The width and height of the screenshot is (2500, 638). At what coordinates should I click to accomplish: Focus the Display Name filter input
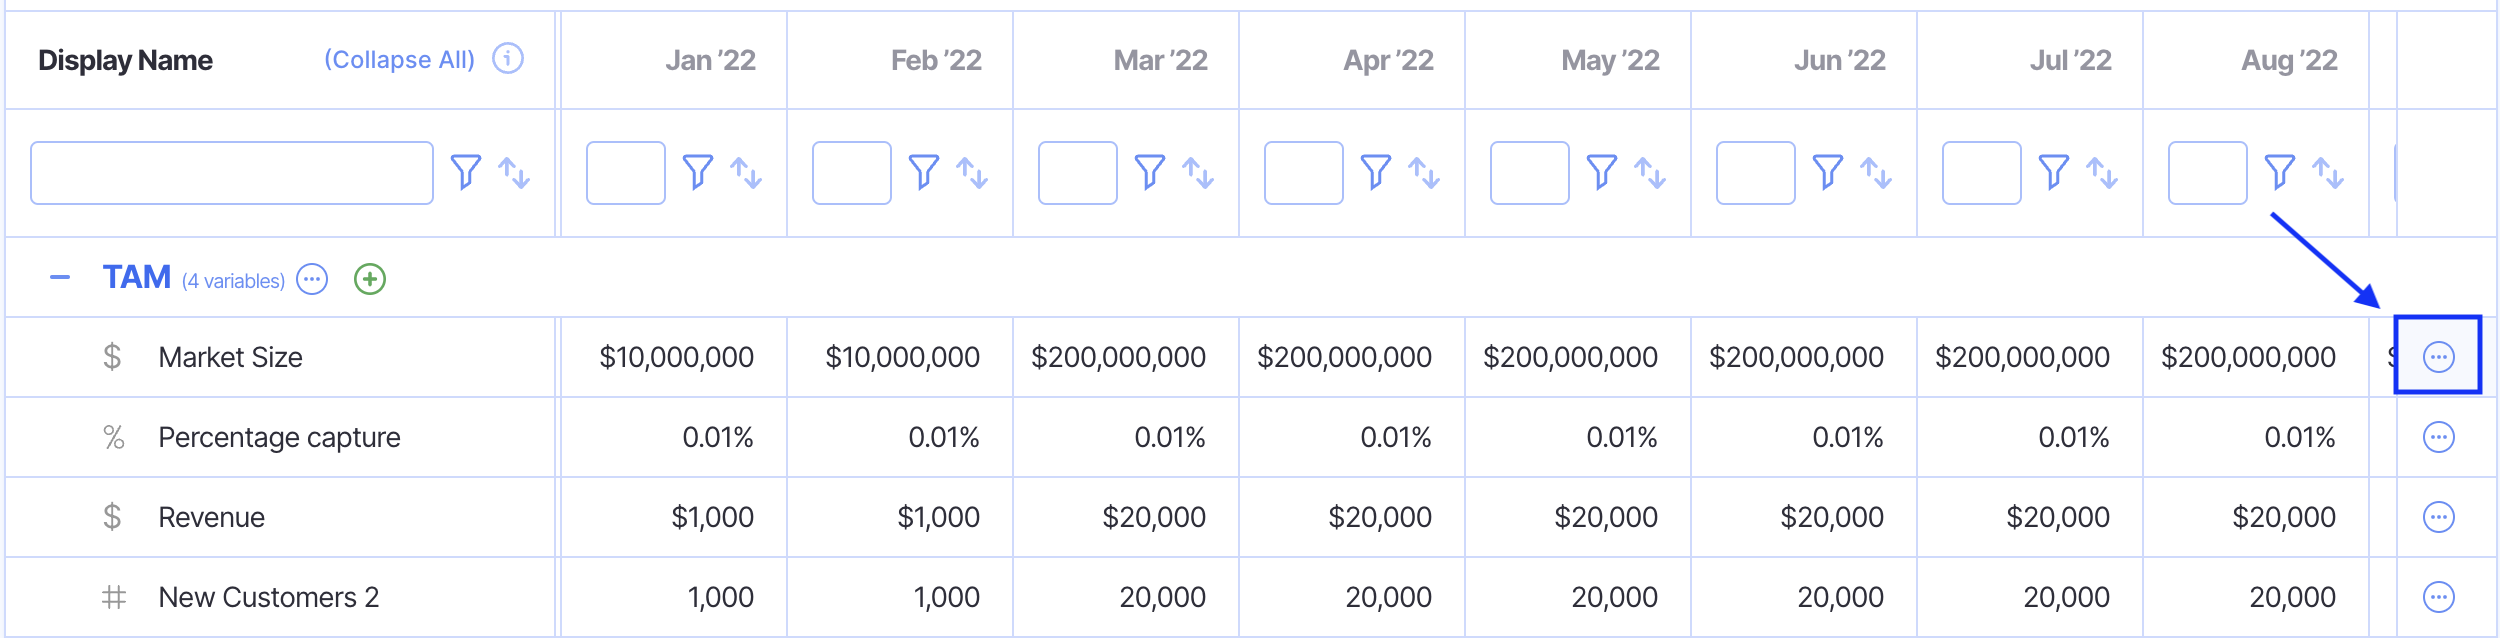pyautogui.click(x=232, y=173)
